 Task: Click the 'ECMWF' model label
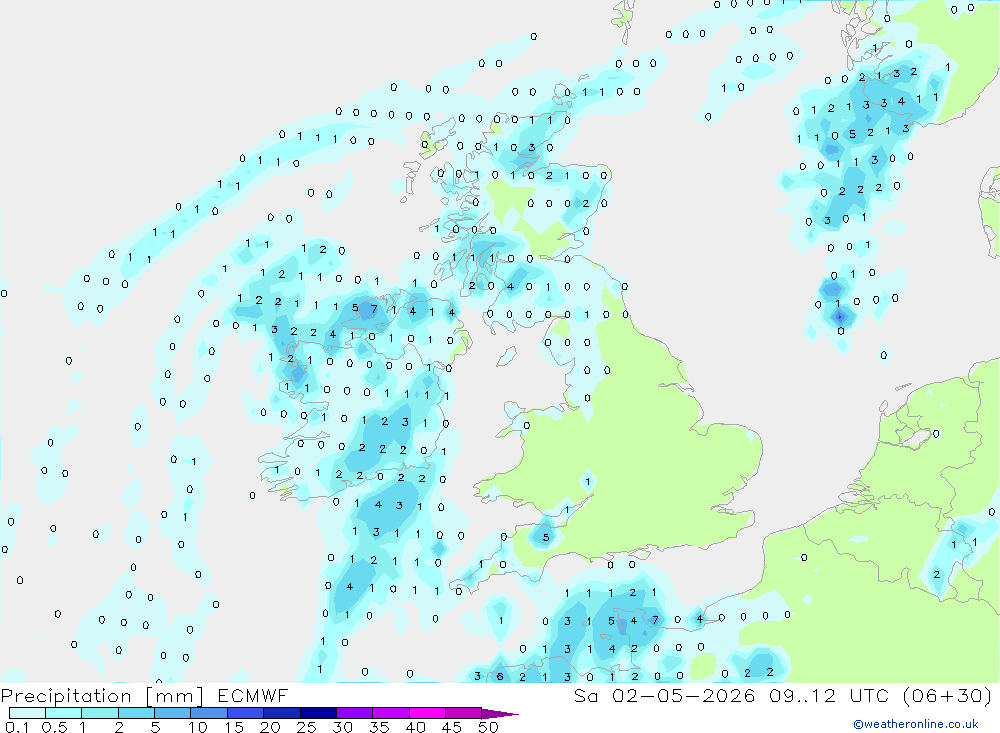pyautogui.click(x=253, y=696)
